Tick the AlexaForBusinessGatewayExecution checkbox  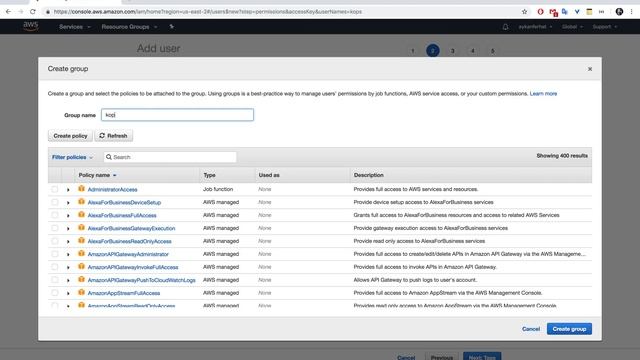pos(55,228)
